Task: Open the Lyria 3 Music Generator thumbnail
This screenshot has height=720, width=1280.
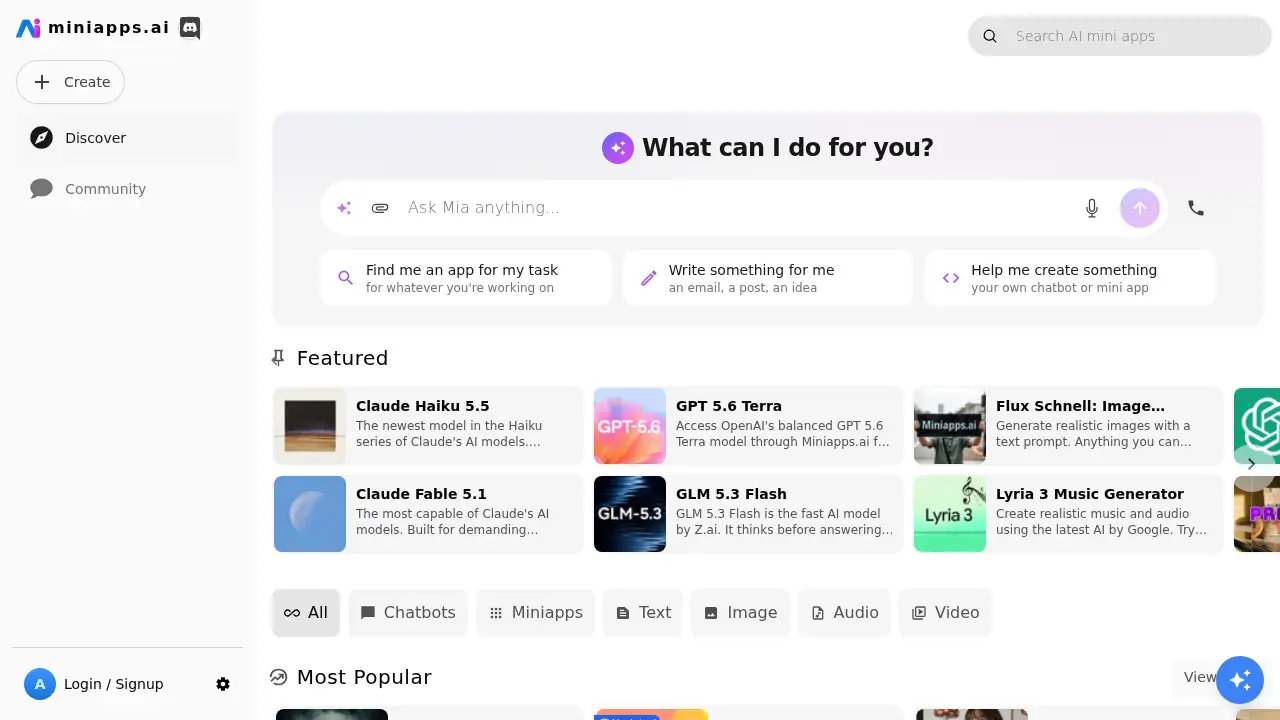Action: tap(950, 514)
